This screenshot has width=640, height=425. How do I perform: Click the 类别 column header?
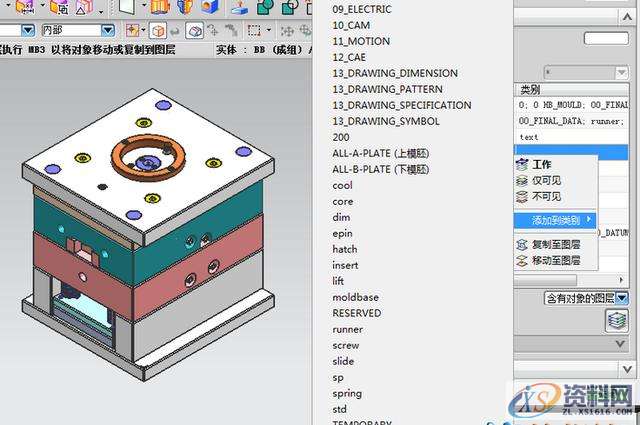[x=530, y=89]
